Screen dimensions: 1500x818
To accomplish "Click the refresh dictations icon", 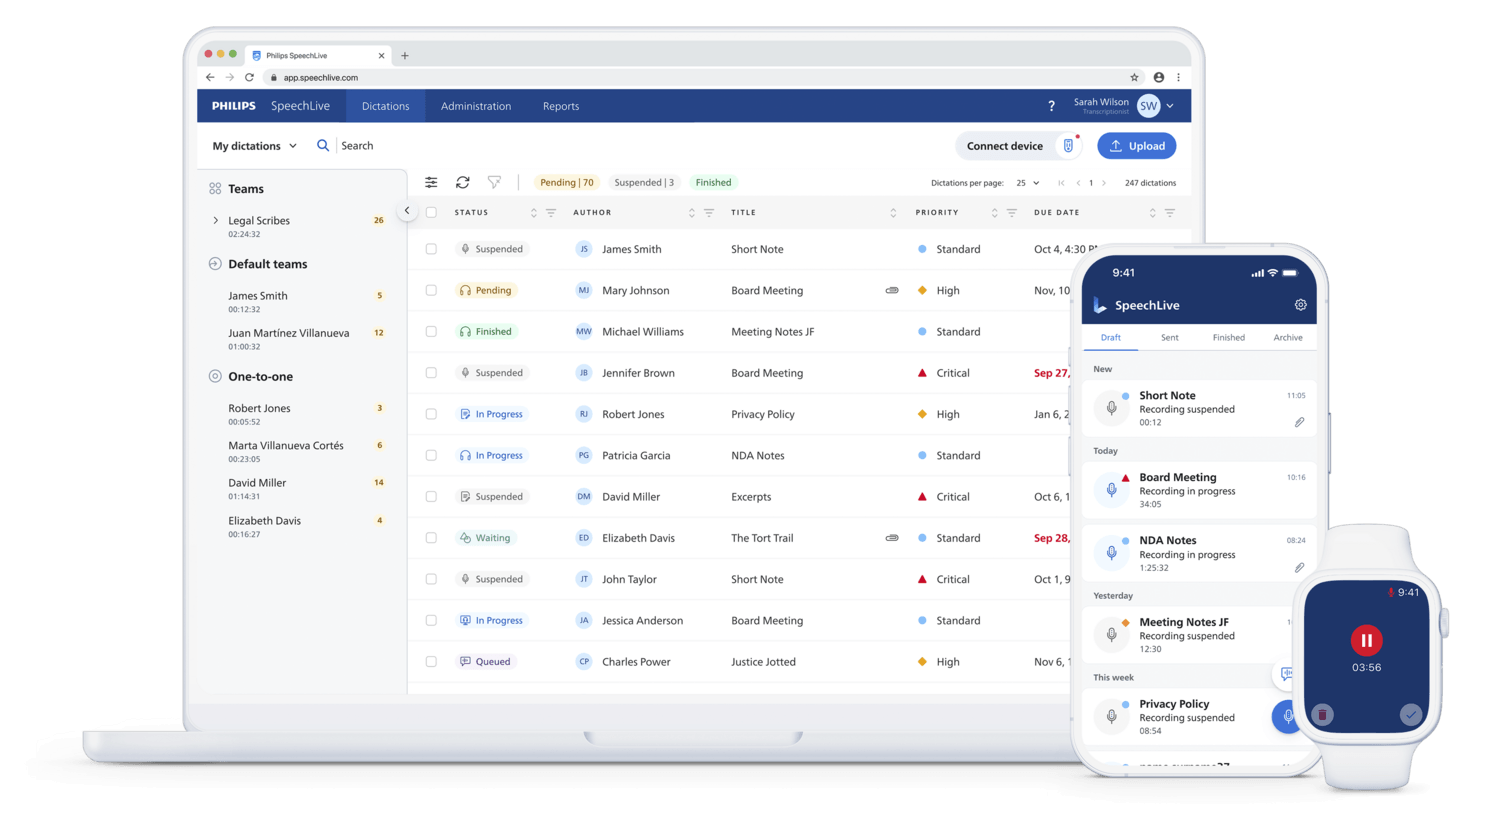I will coord(462,182).
